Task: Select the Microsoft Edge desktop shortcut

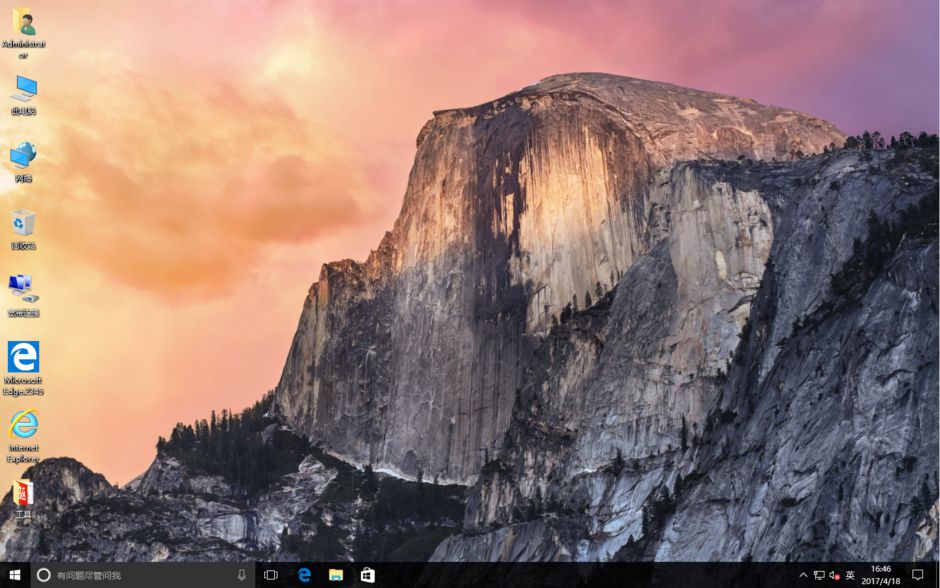Action: click(23, 368)
